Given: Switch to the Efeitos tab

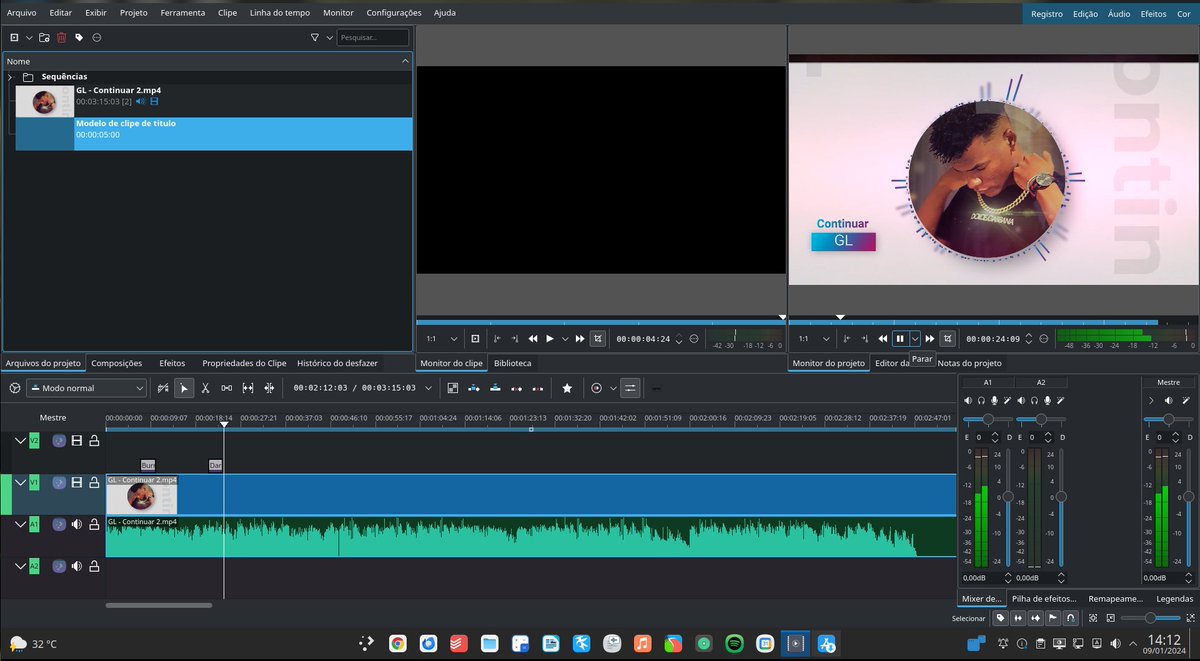Looking at the screenshot, I should [172, 363].
